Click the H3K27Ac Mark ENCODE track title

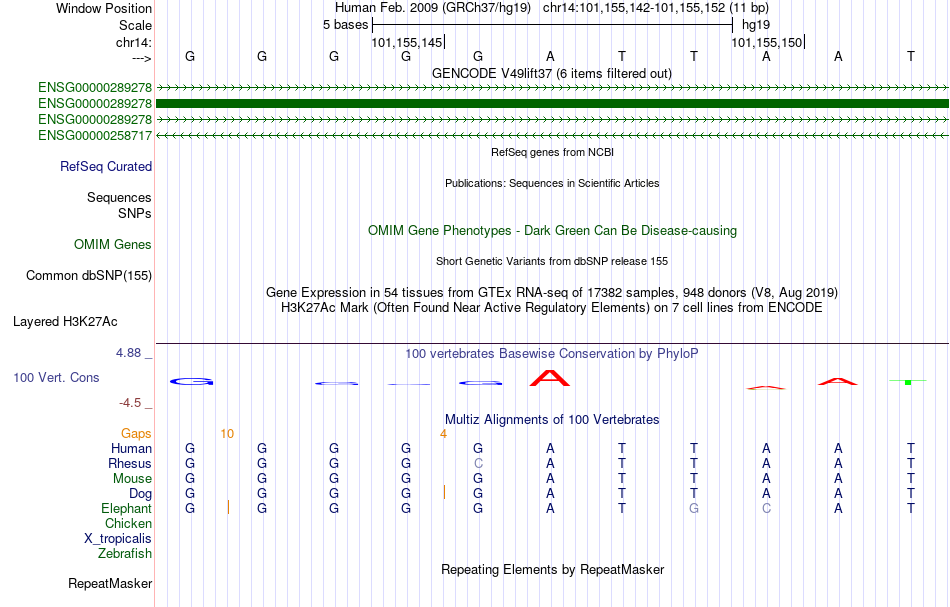[552, 308]
